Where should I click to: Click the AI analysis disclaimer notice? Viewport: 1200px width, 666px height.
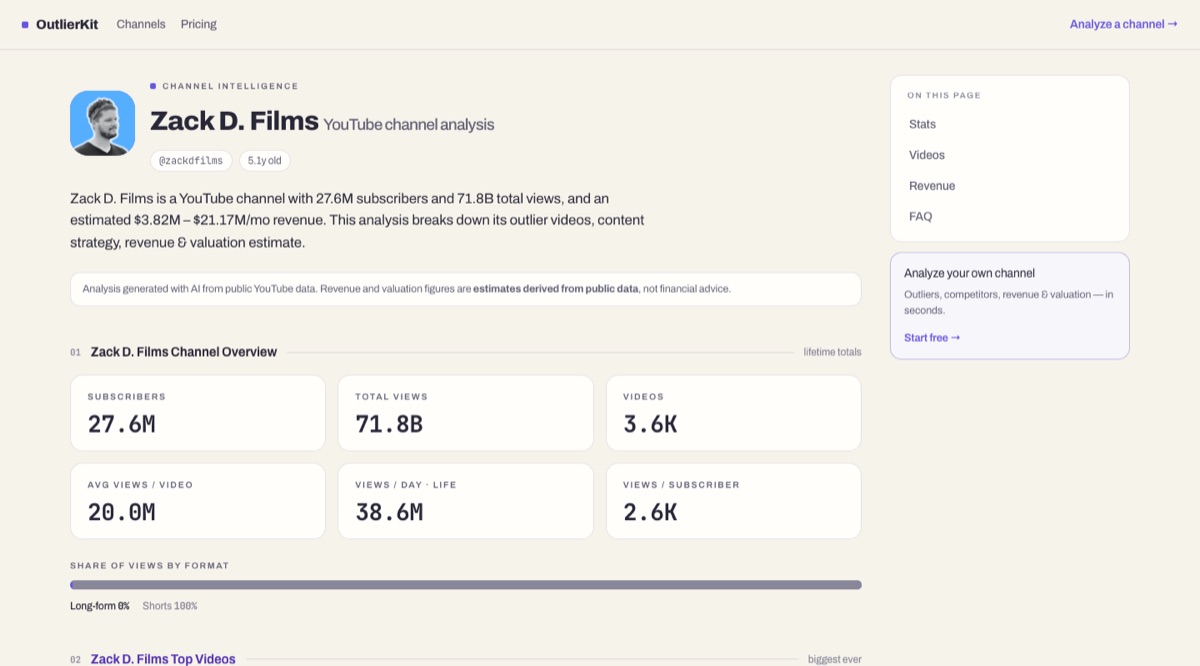point(466,289)
